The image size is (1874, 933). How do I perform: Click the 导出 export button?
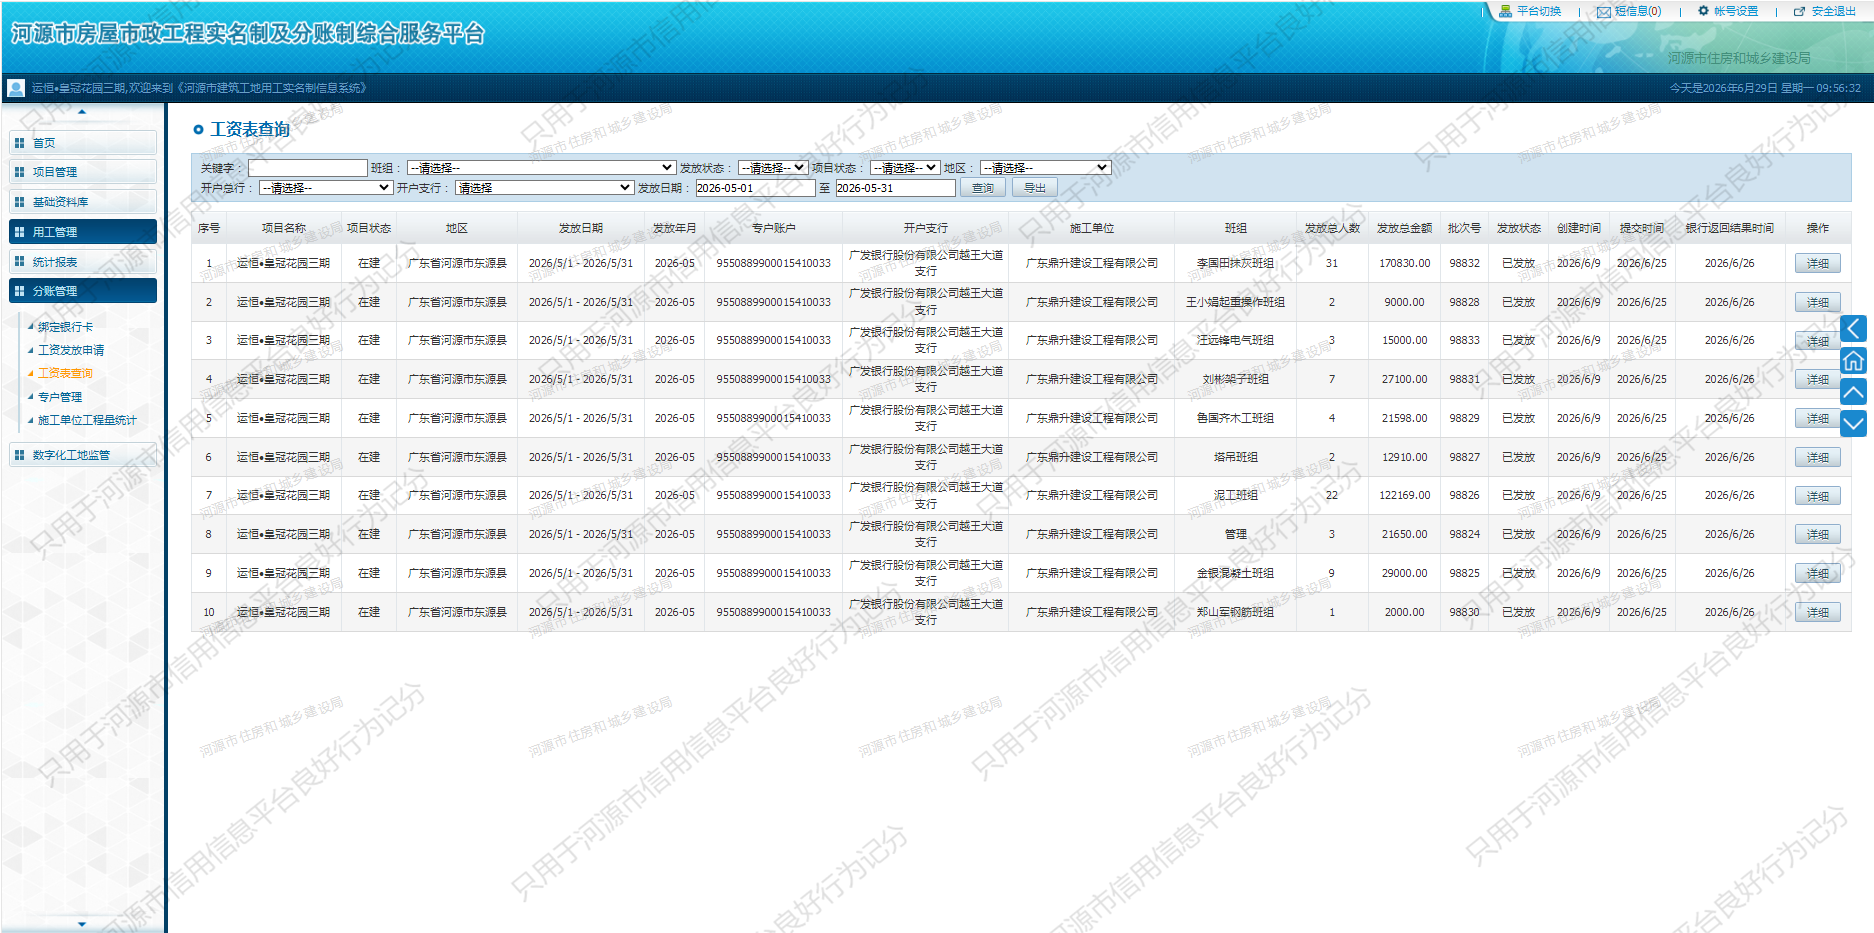pyautogui.click(x=1035, y=188)
